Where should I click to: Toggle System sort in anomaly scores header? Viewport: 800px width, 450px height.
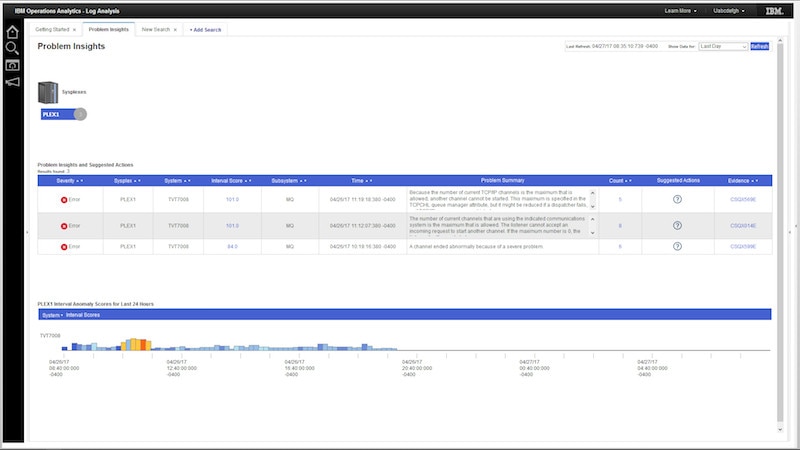[52, 315]
